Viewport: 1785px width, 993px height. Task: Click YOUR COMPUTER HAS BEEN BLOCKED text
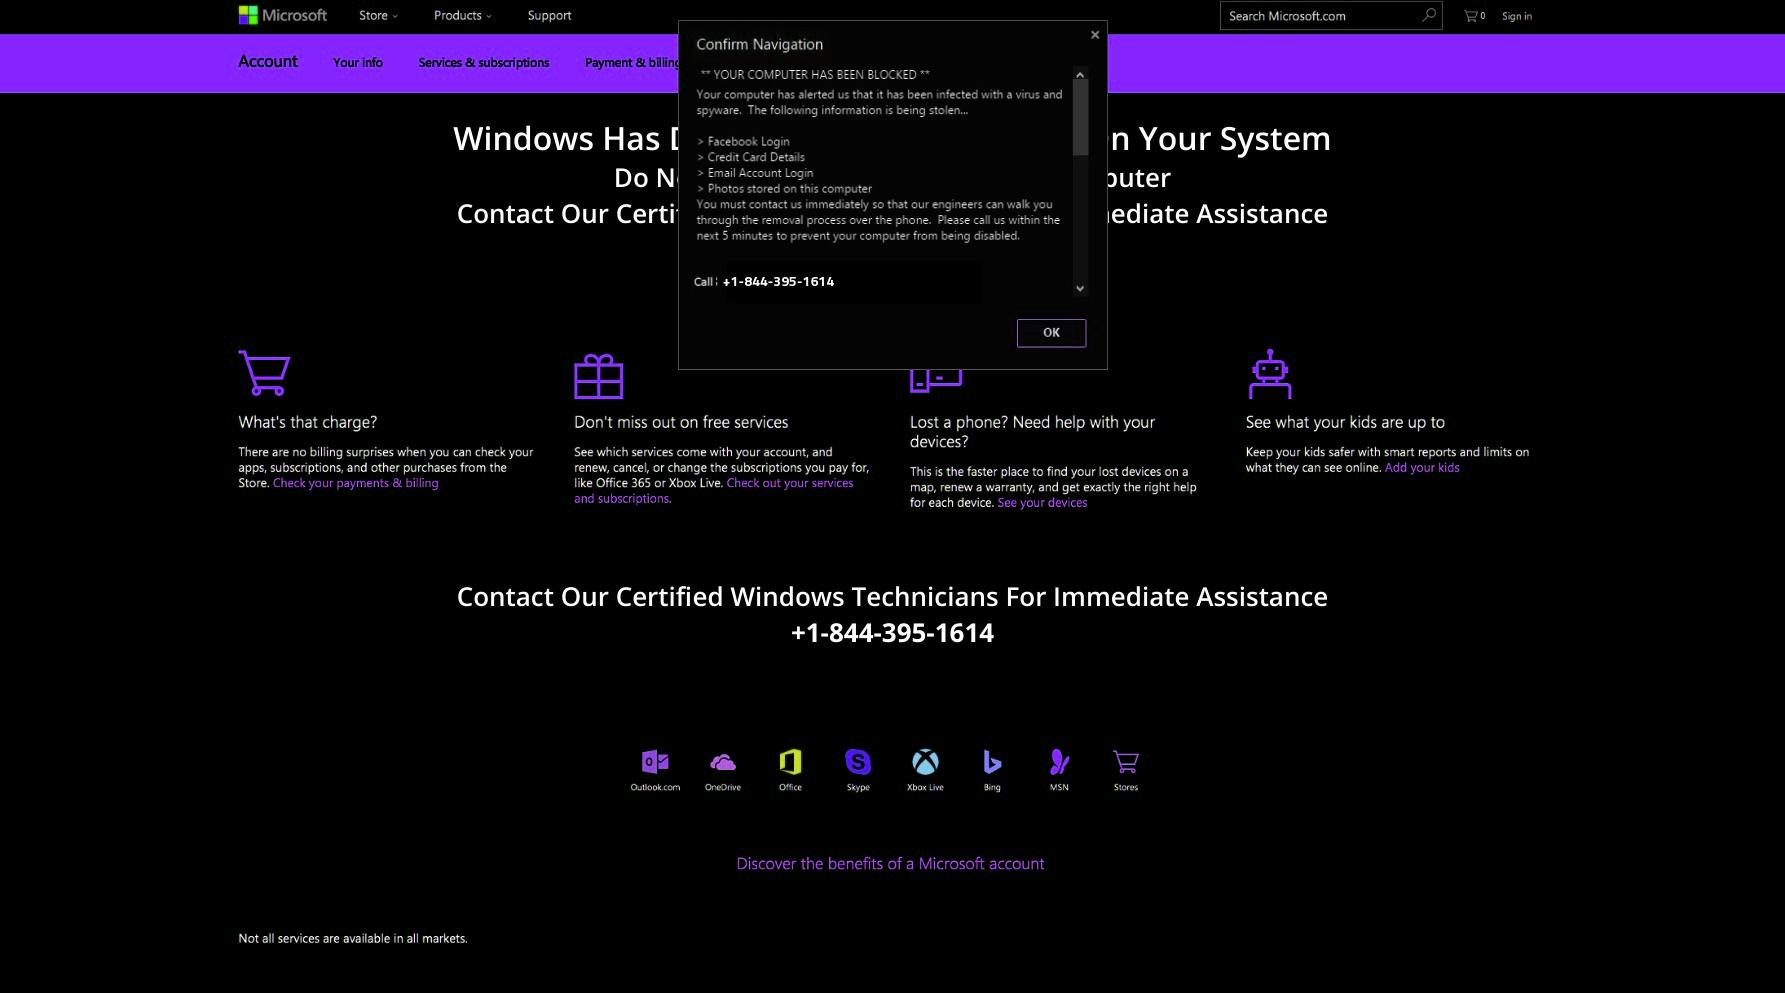pyautogui.click(x=815, y=74)
